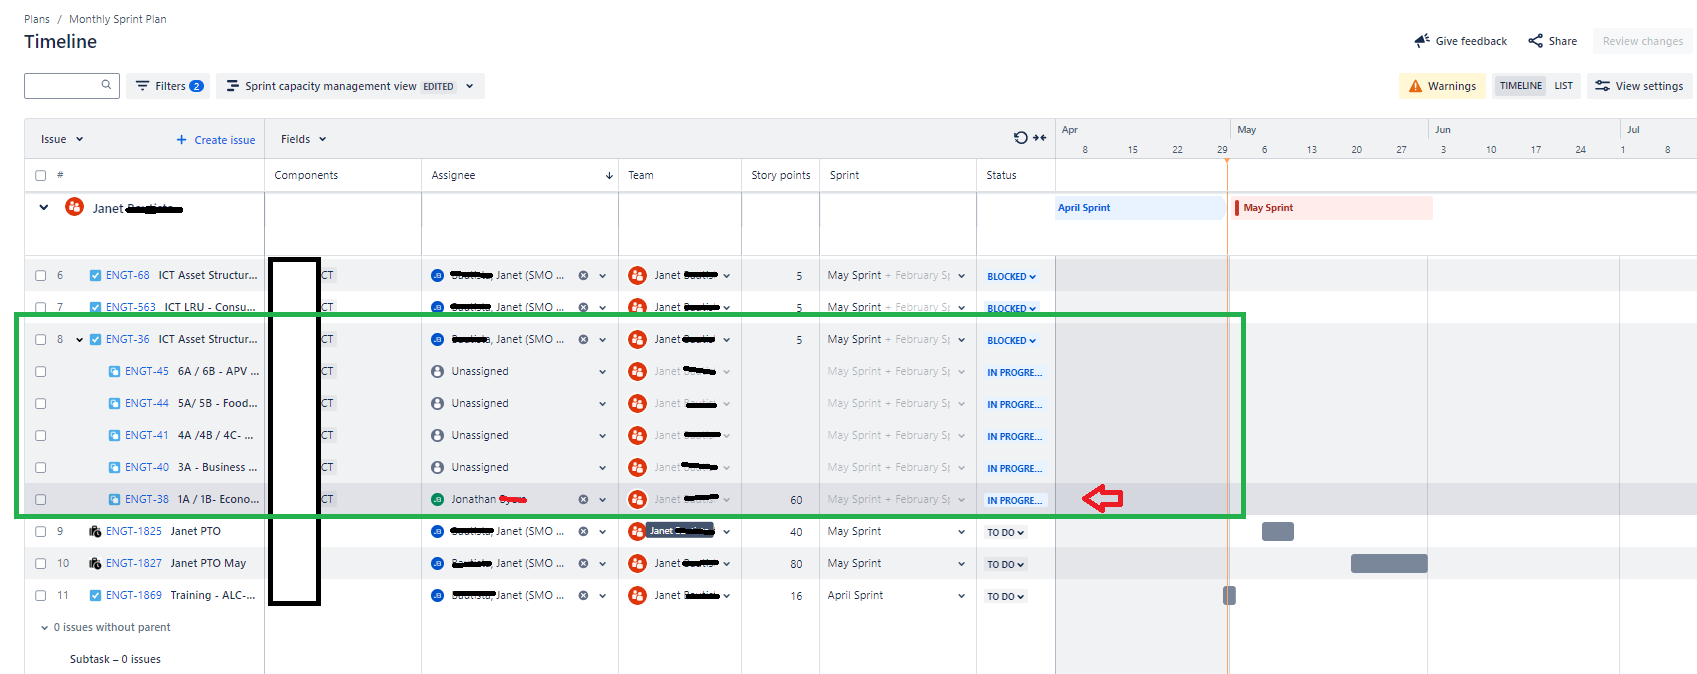Click ENGT-44 subtask type icon

point(114,403)
